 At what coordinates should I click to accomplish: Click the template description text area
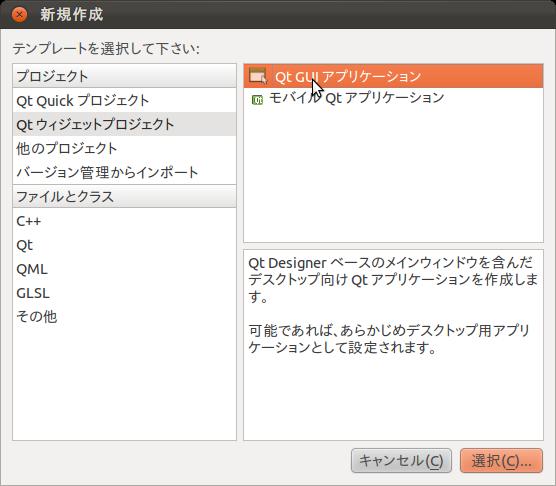click(x=393, y=345)
